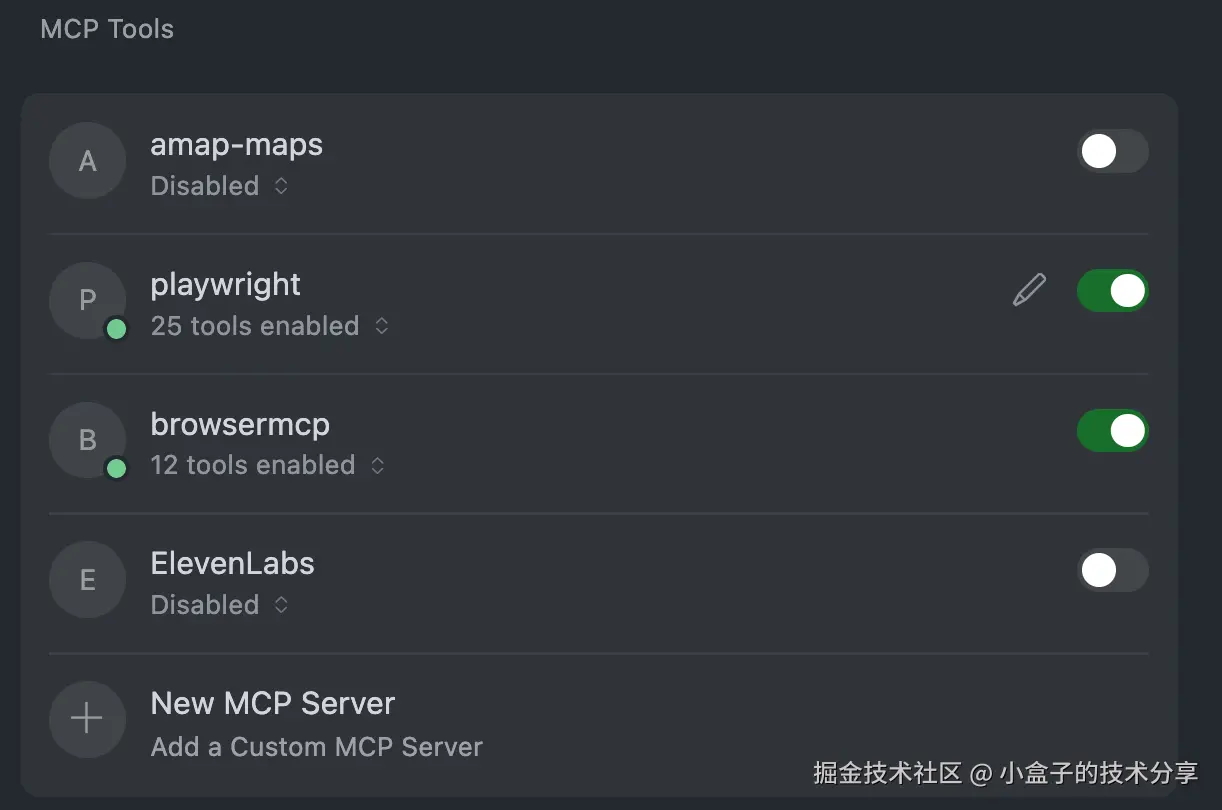Edit playwright server with pencil icon
The height and width of the screenshot is (810, 1222).
[x=1029, y=291]
